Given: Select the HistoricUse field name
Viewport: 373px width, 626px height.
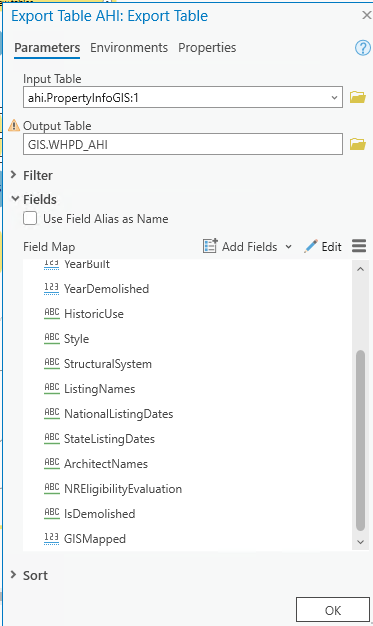Looking at the screenshot, I should click(94, 314).
